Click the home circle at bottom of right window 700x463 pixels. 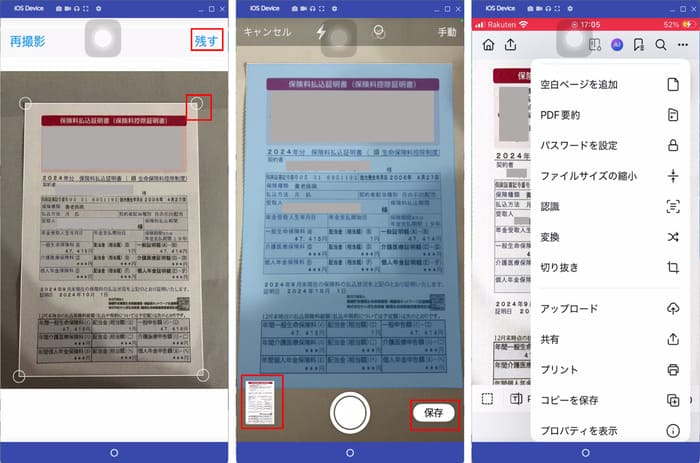coord(586,453)
